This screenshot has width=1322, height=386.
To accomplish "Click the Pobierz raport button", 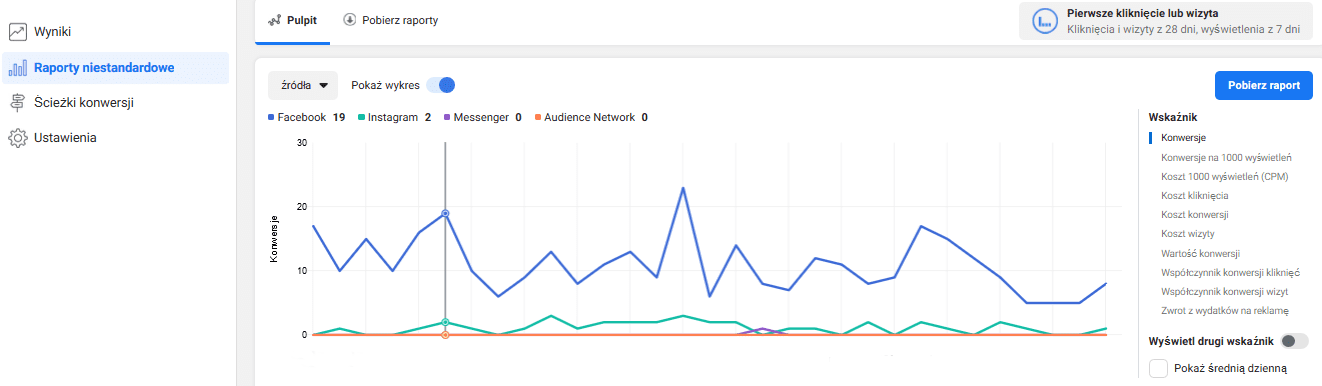I will pos(1263,85).
